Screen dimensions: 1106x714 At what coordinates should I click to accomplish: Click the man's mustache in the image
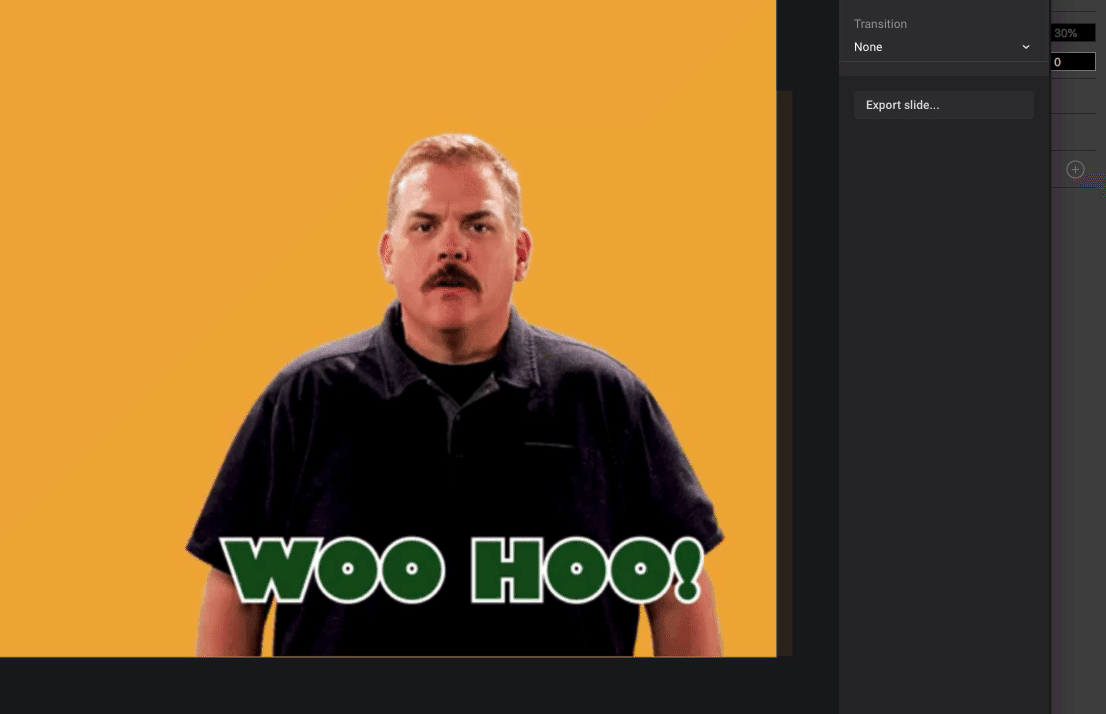coord(450,277)
